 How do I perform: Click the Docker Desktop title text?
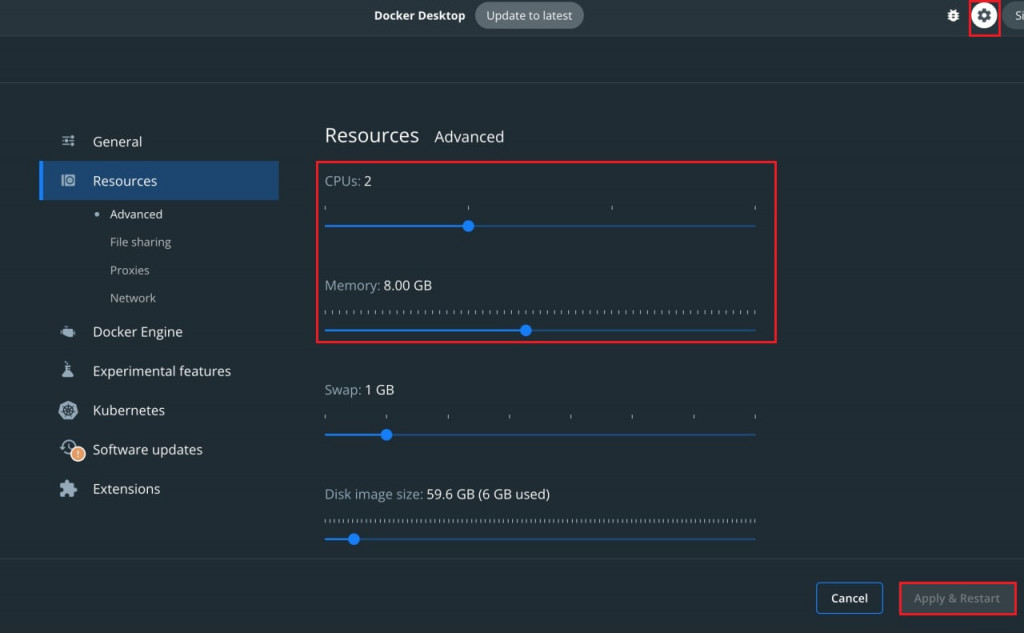tap(419, 16)
